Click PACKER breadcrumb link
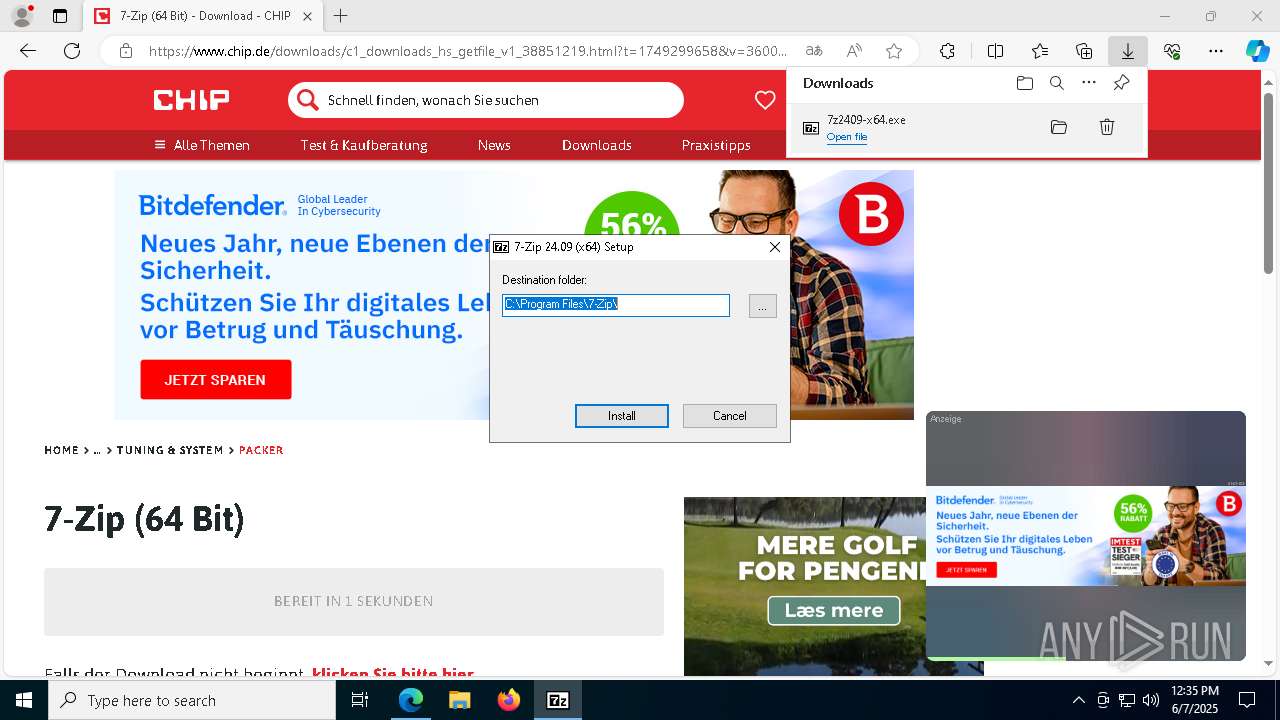This screenshot has width=1280, height=720. point(261,450)
